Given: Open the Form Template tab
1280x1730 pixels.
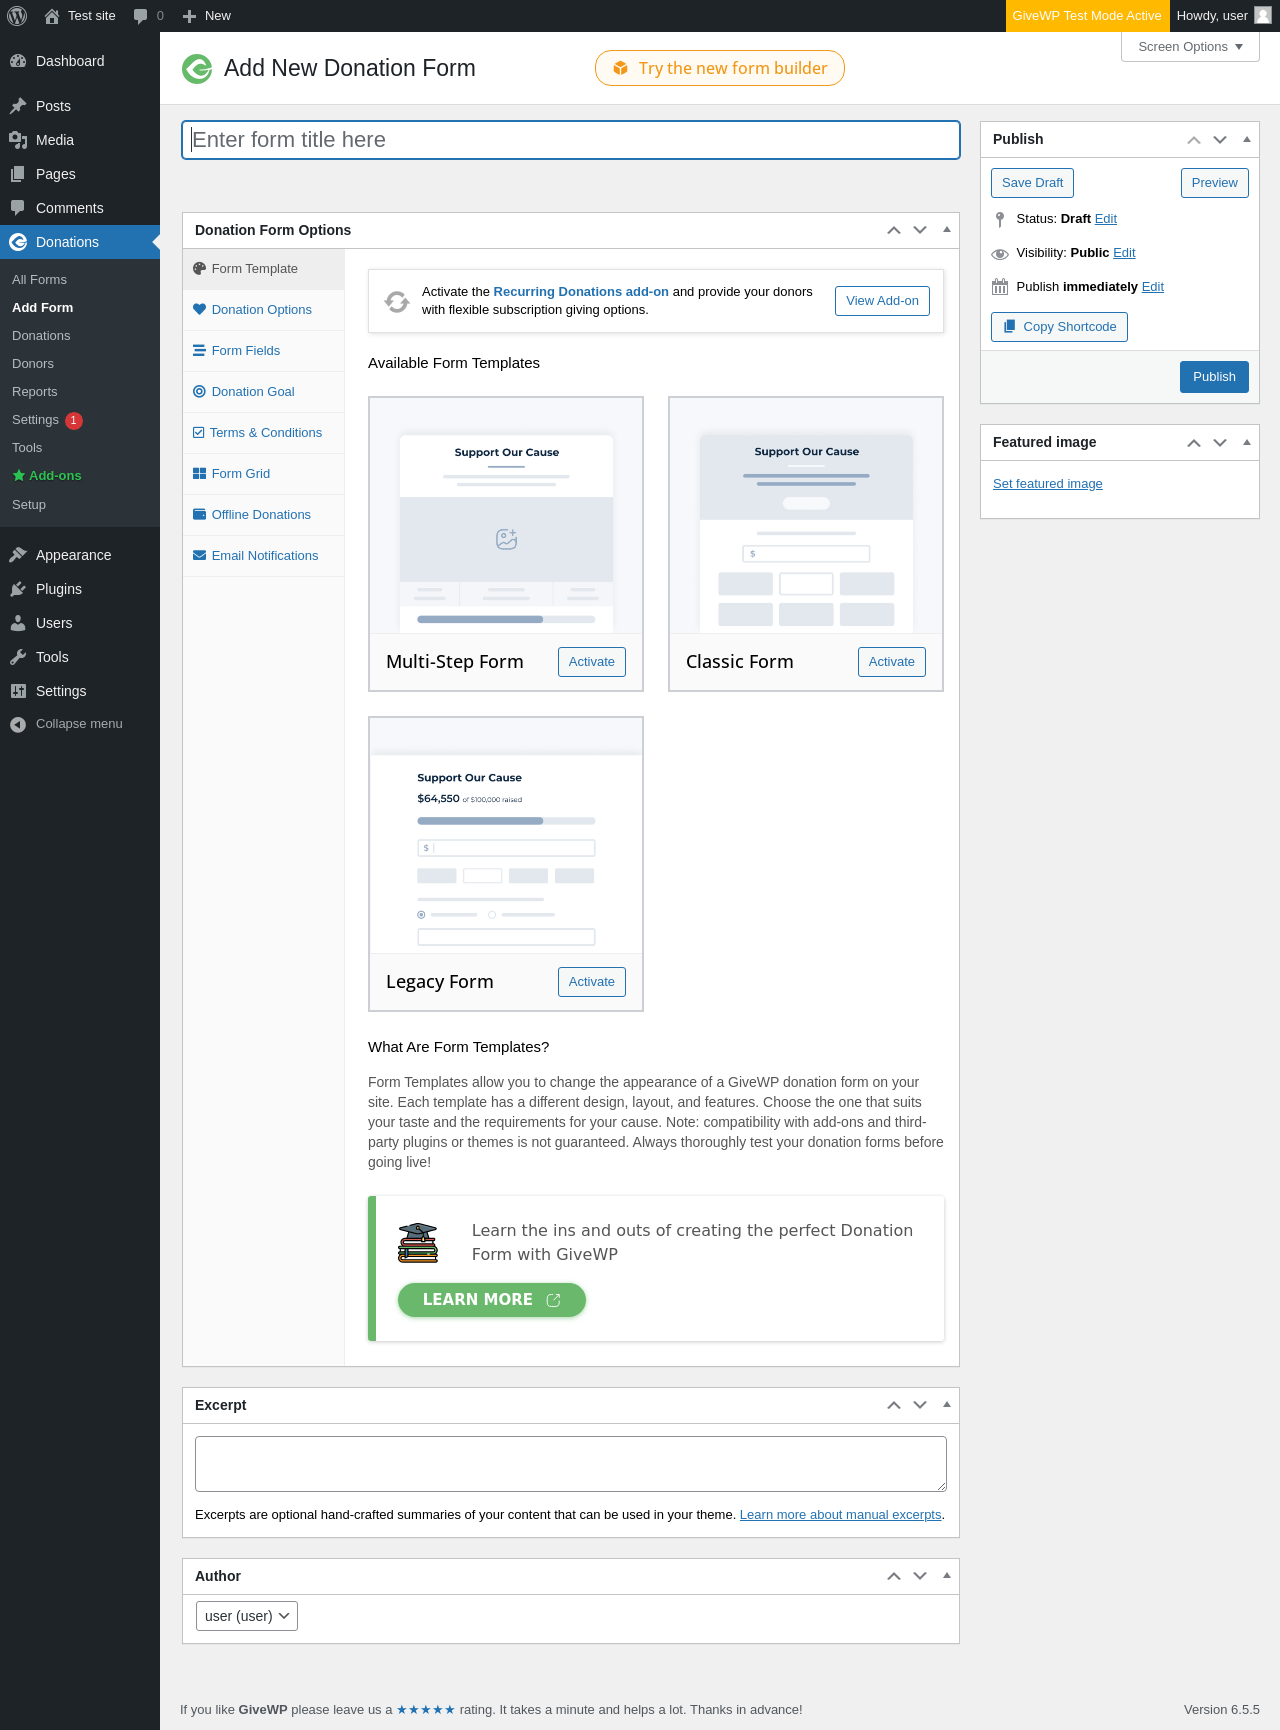Looking at the screenshot, I should point(264,269).
